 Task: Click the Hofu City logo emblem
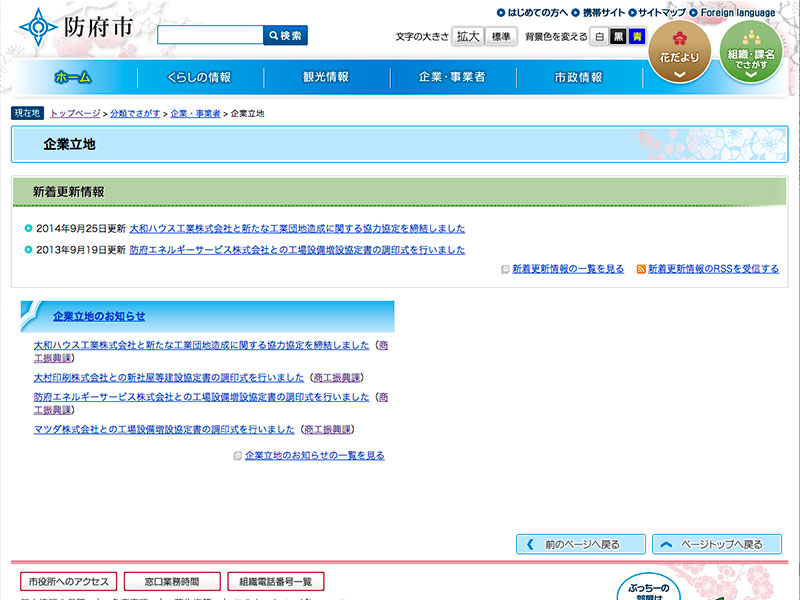click(38, 27)
